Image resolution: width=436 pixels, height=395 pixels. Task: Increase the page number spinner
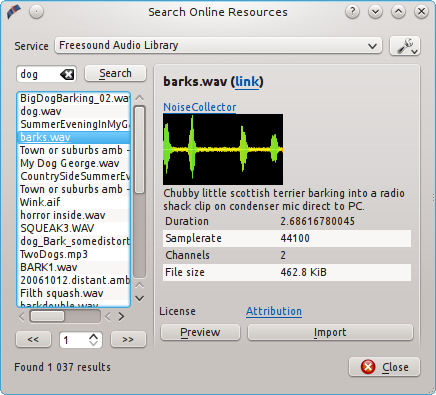(94, 336)
